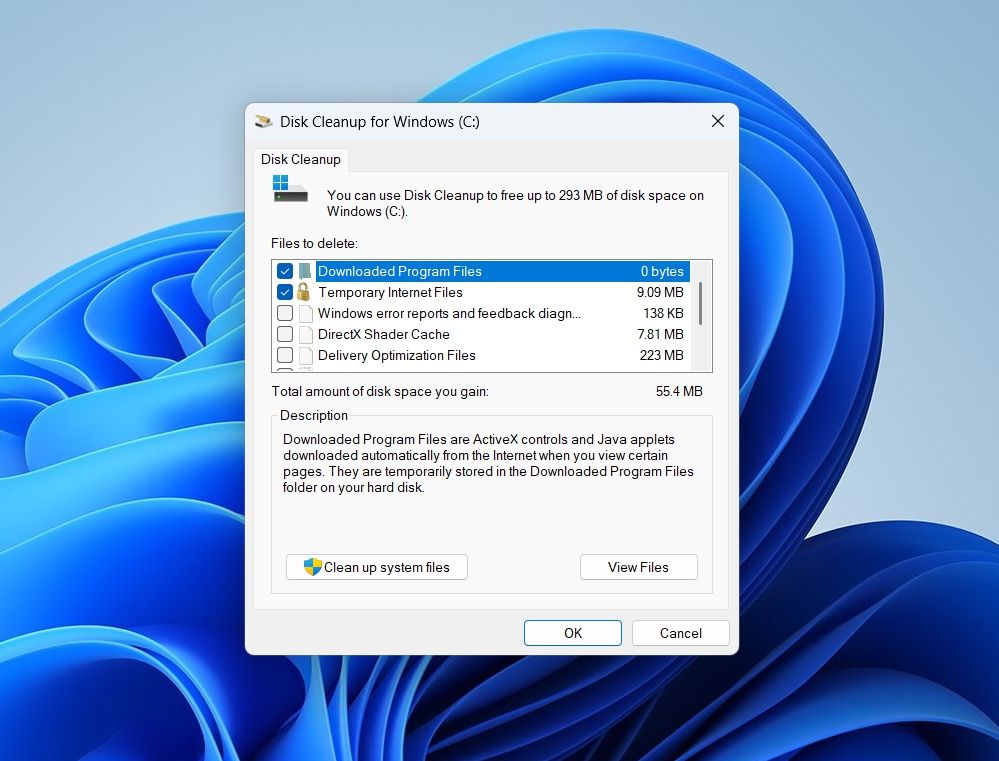Click Clean up system files button
This screenshot has height=761, width=999.
click(377, 567)
